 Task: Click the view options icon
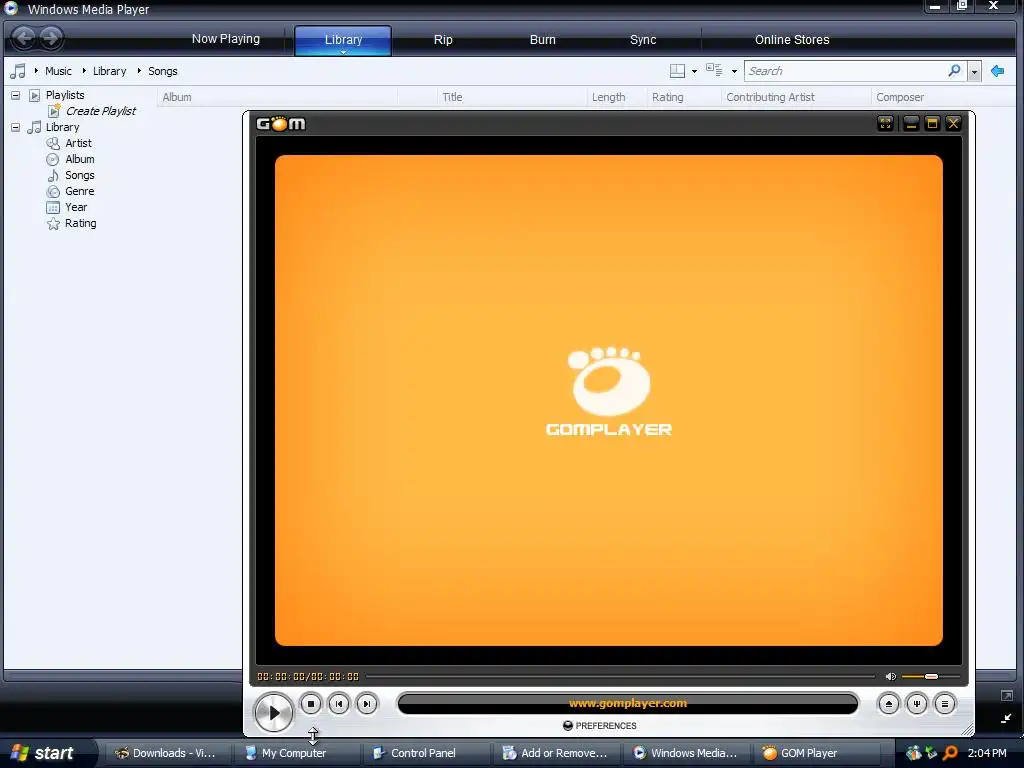(x=714, y=71)
